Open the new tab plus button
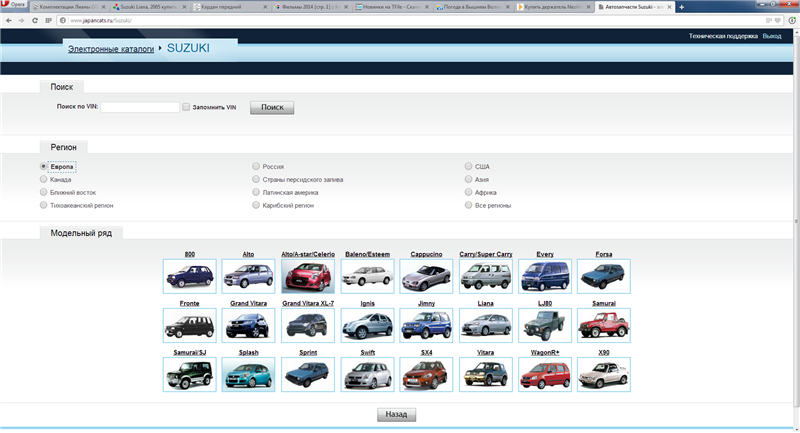 point(682,7)
